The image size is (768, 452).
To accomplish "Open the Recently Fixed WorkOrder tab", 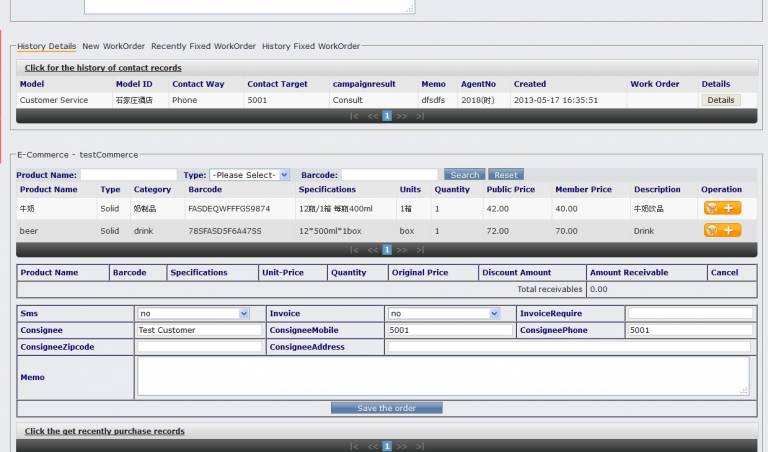I will [x=203, y=46].
